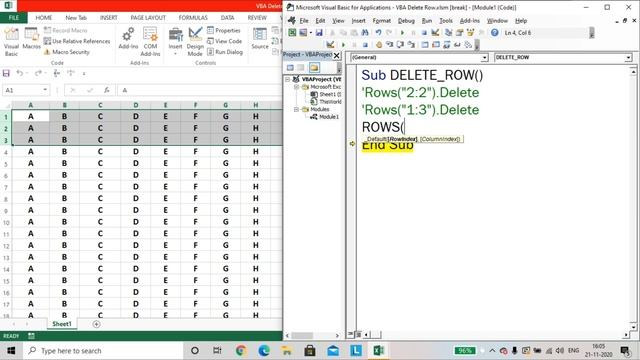Viewport: 640px width, 360px height.
Task: Click Excel formula bar input
Action: [200, 90]
